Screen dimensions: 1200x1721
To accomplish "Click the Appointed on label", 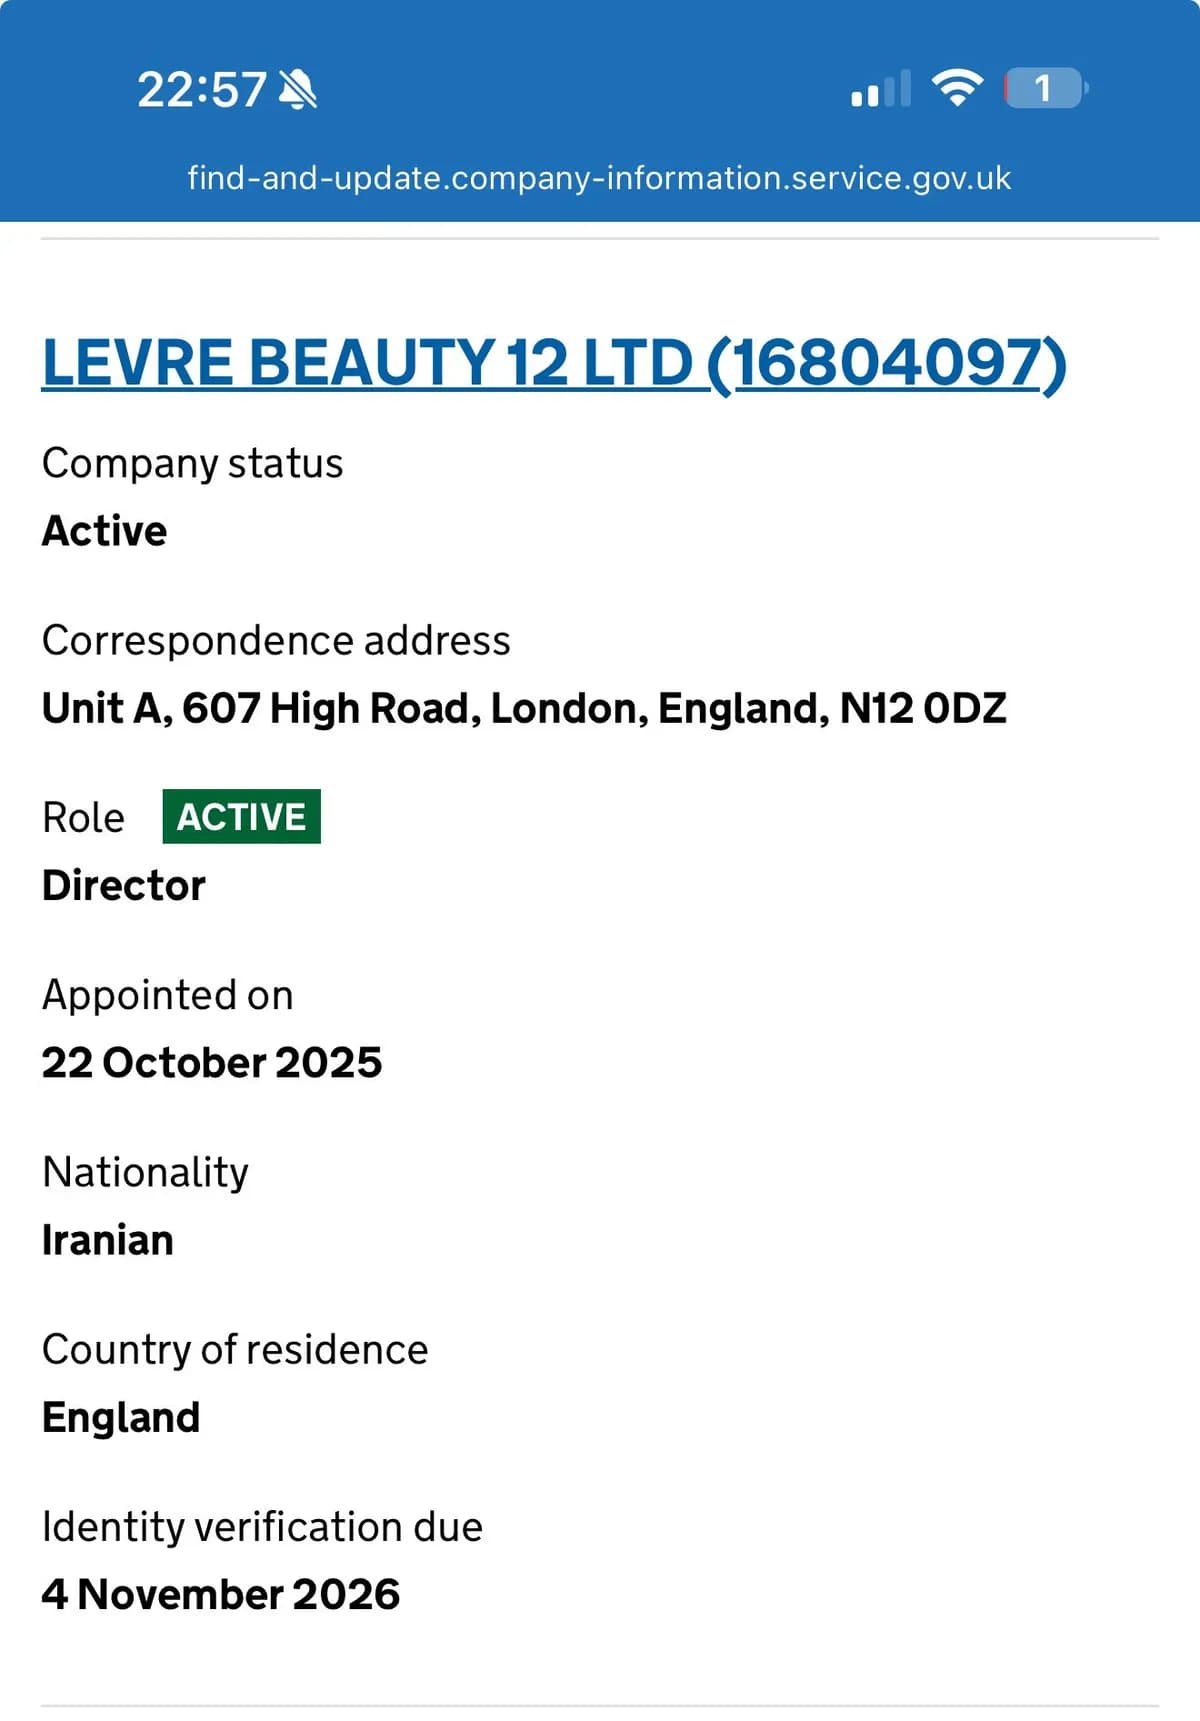I will click(x=168, y=995).
